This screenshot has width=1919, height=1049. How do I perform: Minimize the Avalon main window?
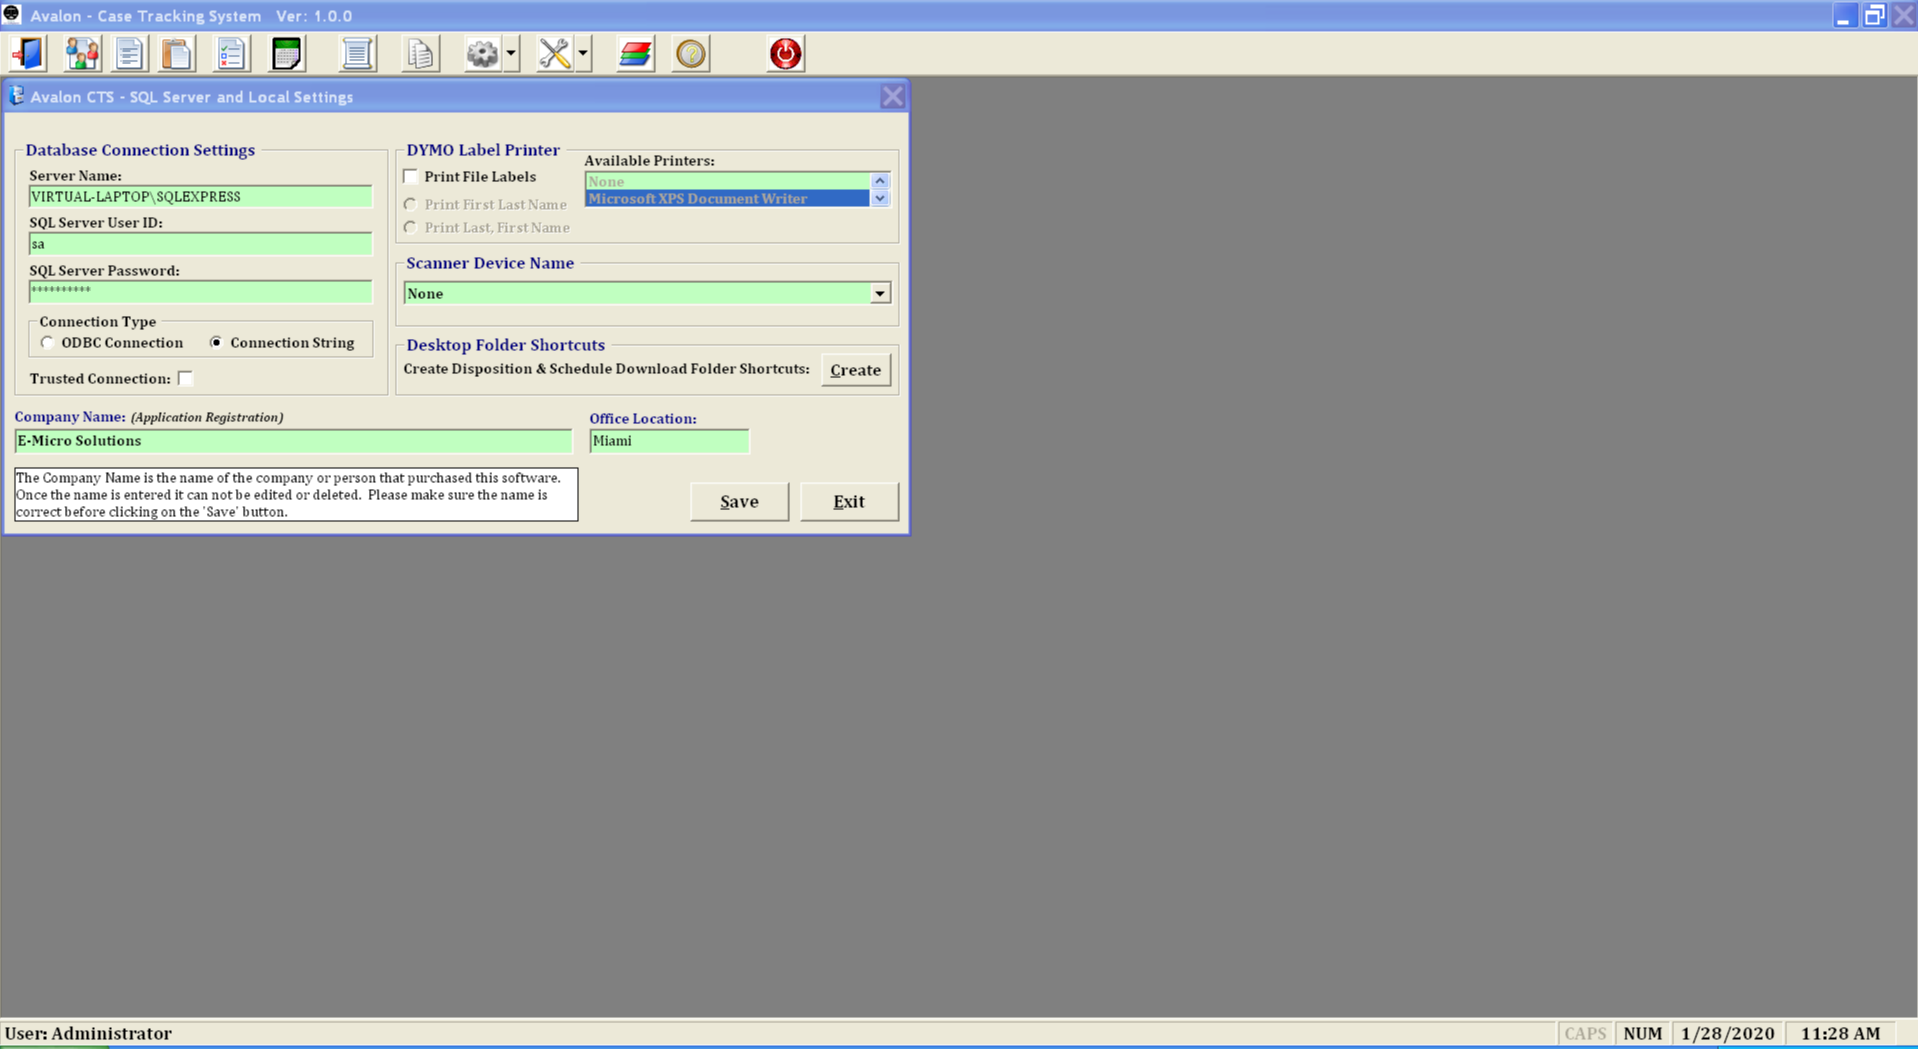(1844, 15)
